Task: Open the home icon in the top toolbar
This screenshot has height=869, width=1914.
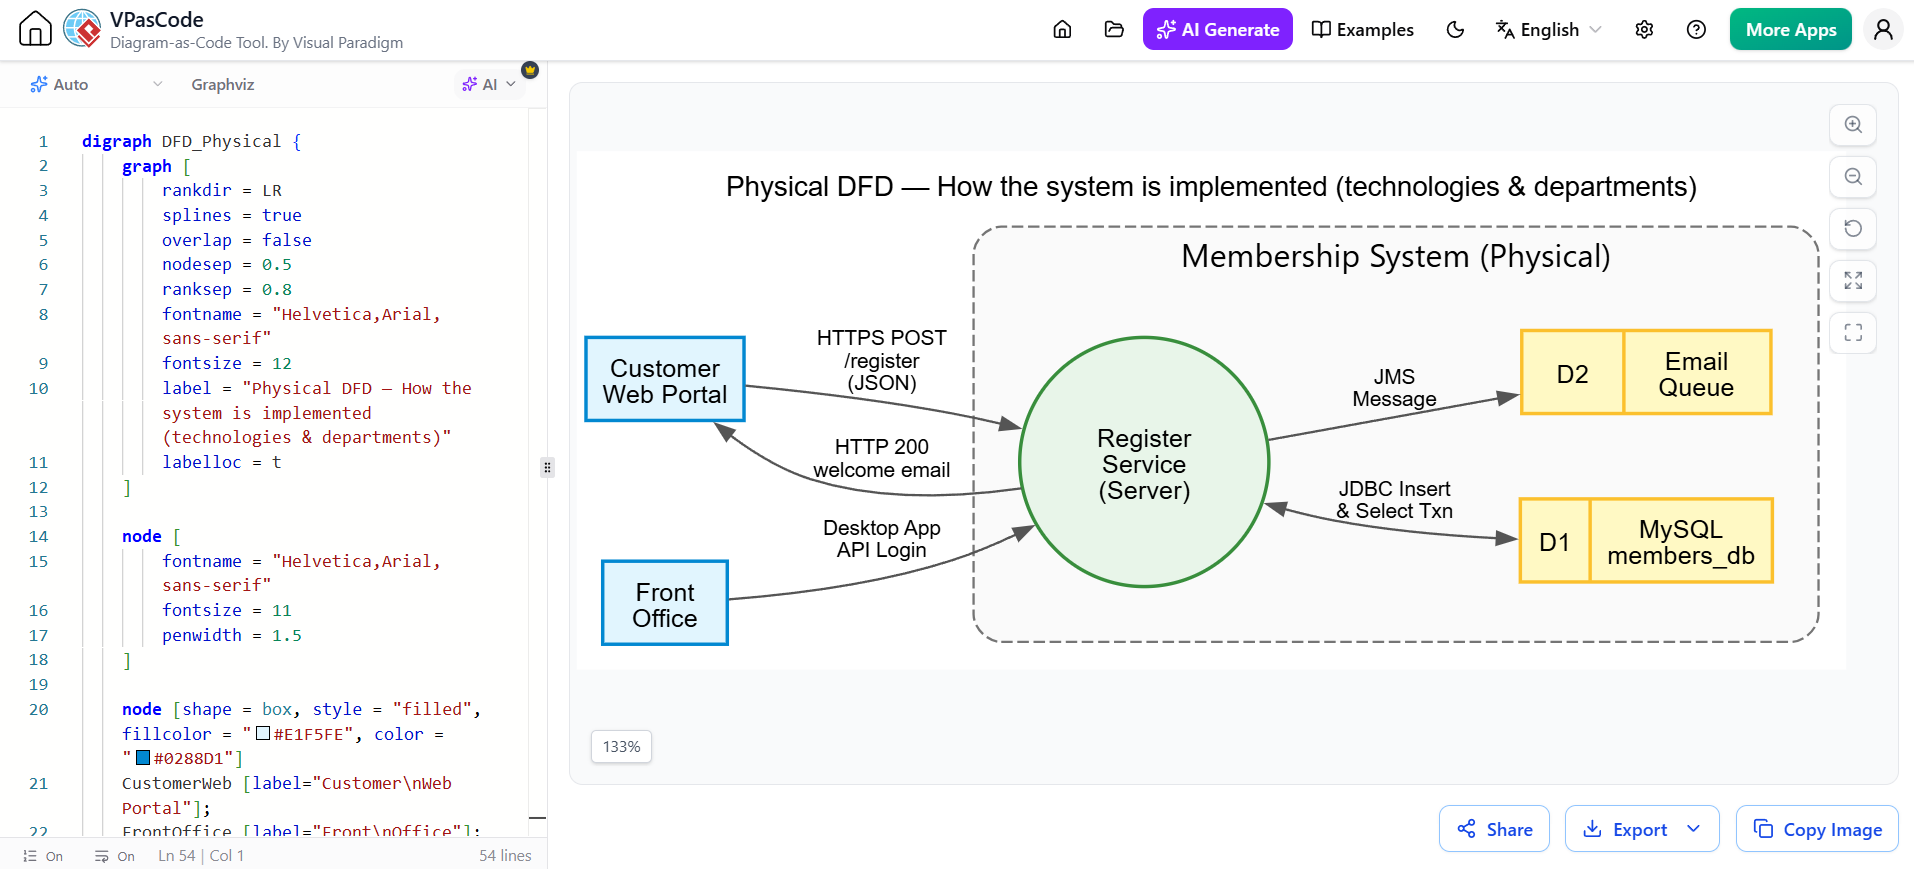Action: coord(1062,29)
